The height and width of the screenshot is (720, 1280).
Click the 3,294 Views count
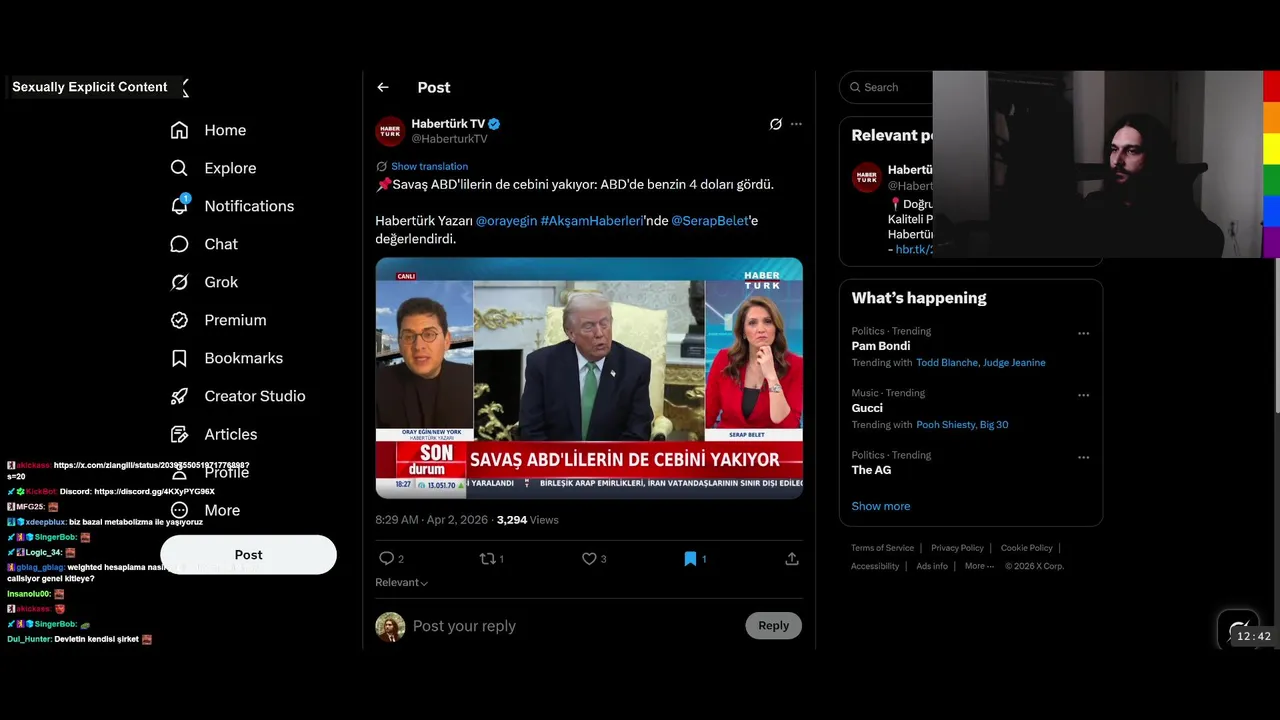point(527,520)
